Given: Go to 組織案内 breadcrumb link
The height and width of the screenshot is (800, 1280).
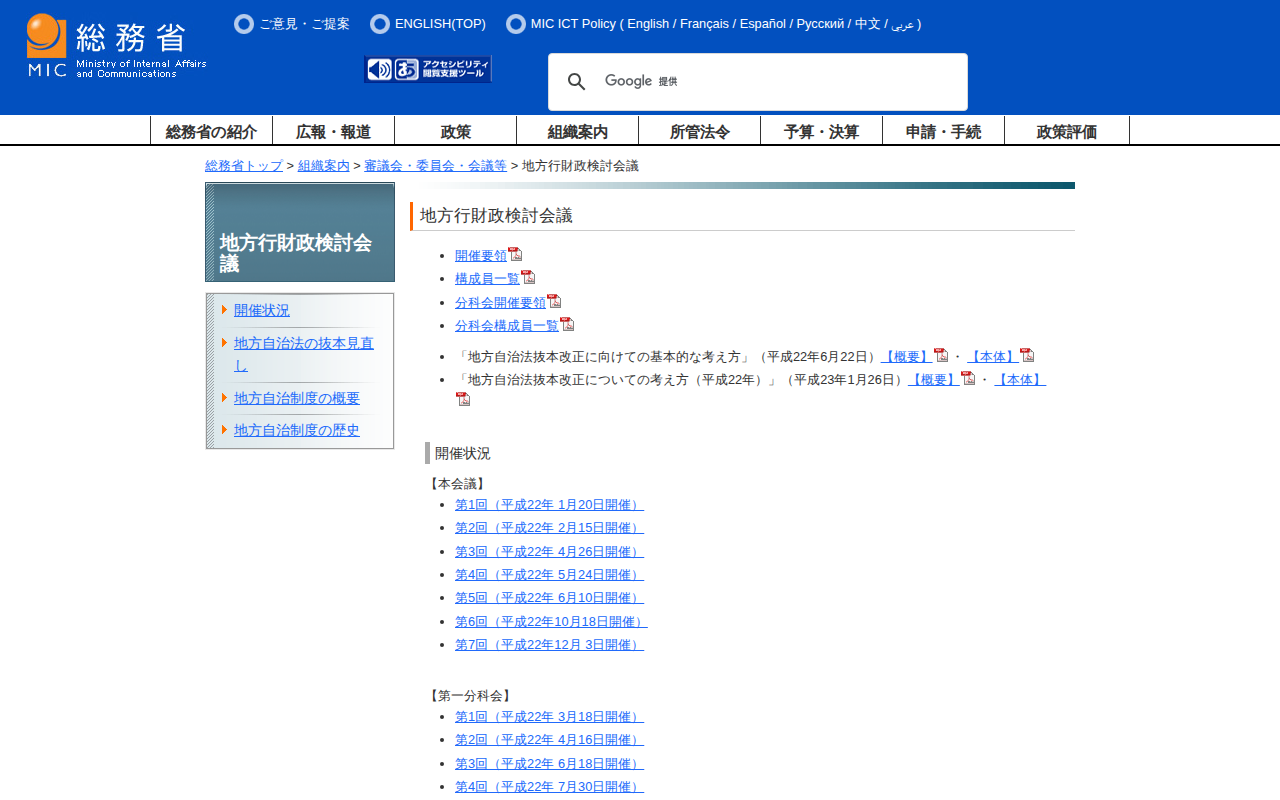Looking at the screenshot, I should coord(323,166).
